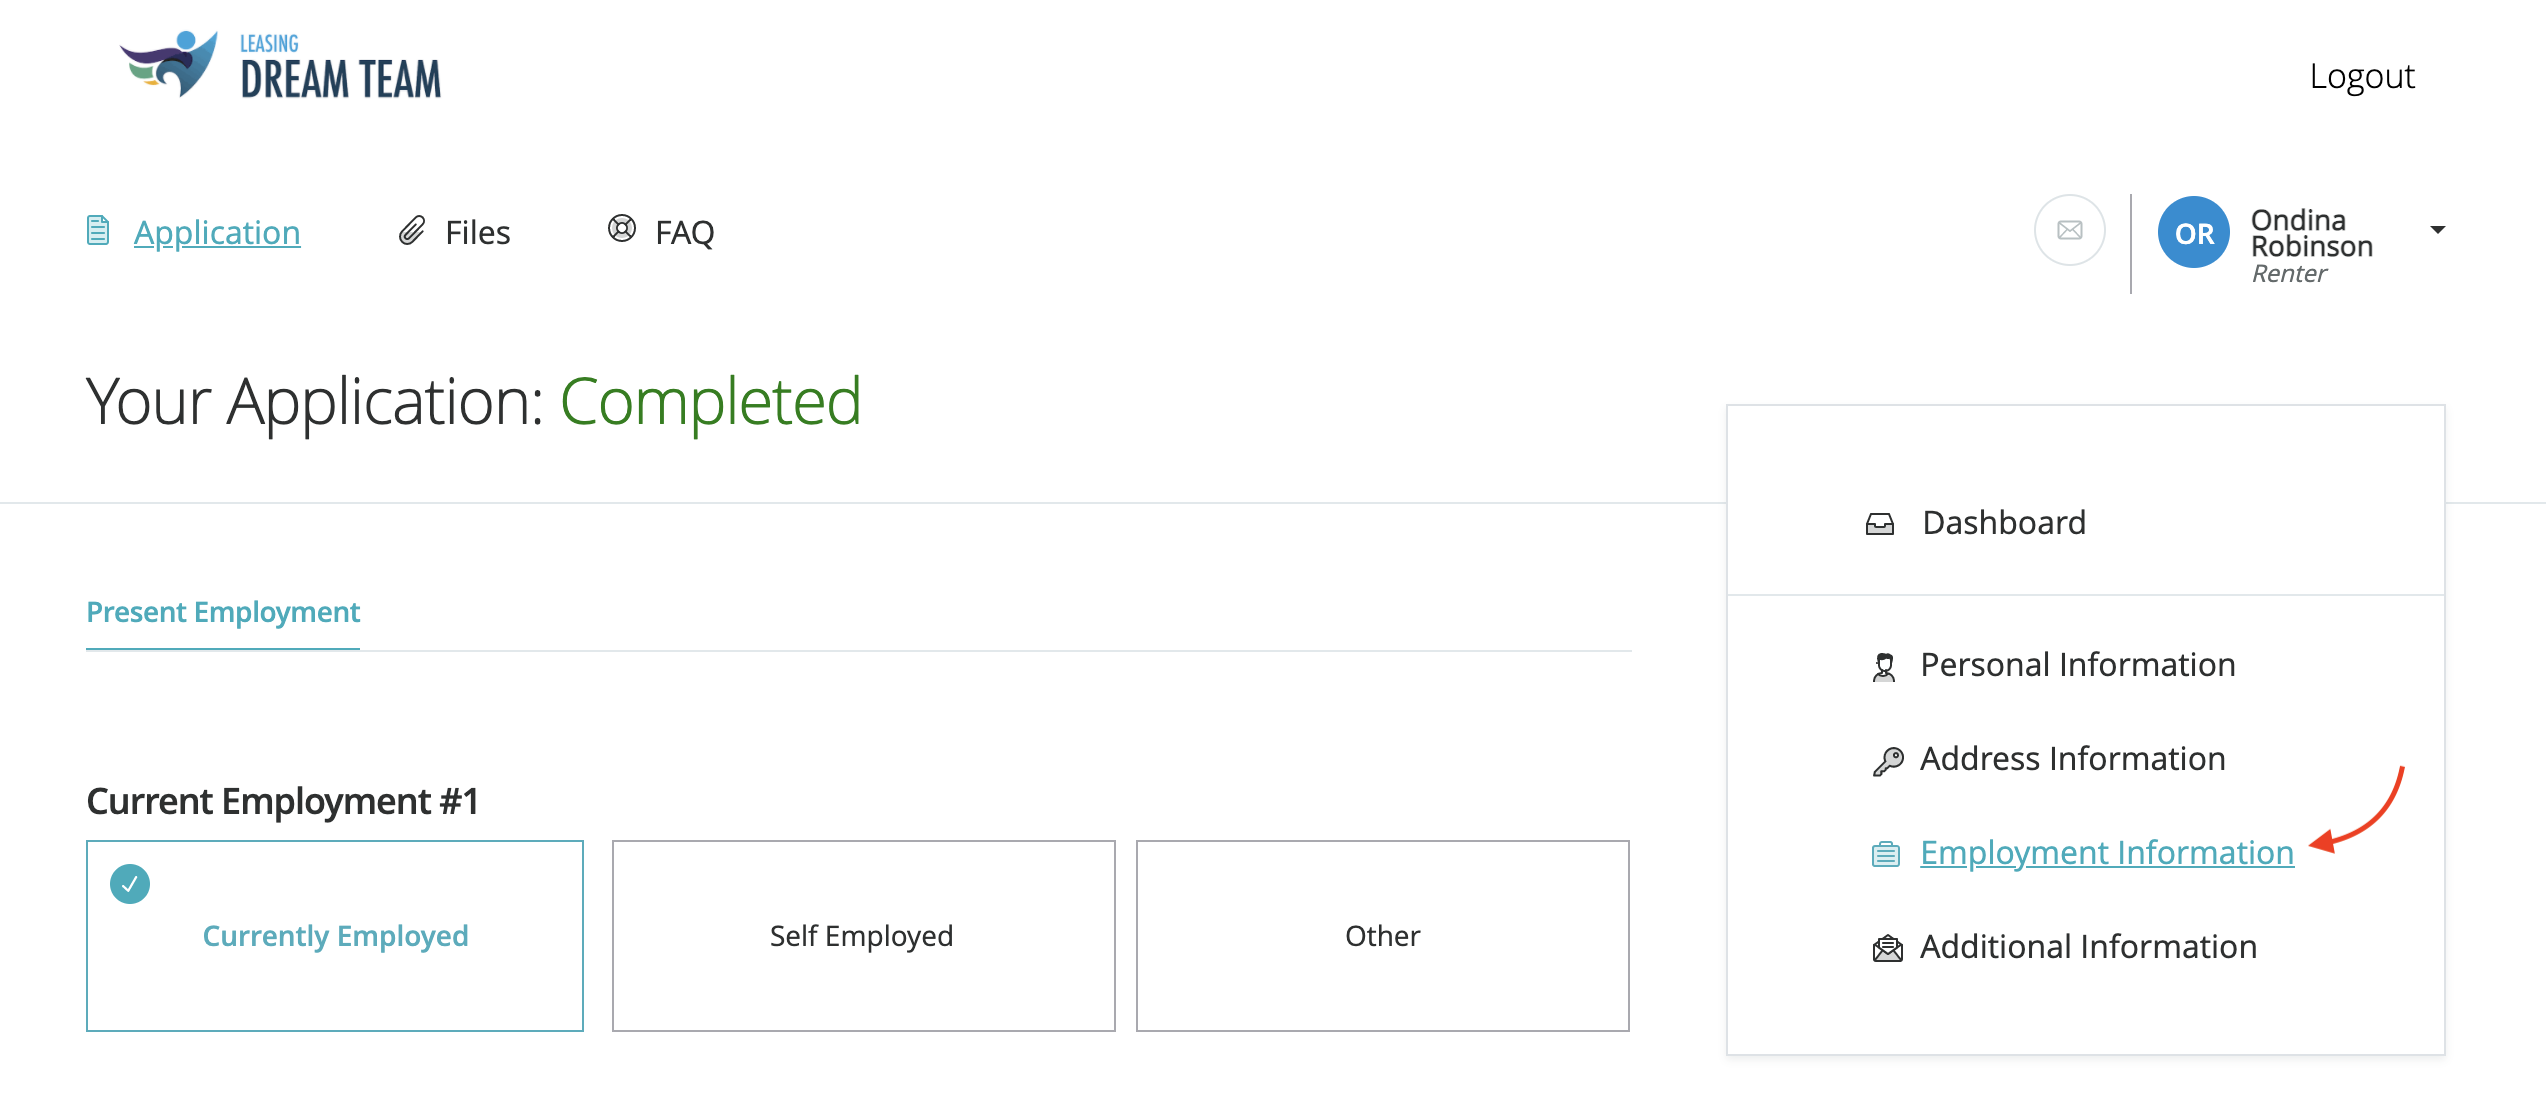Click the Application document icon
2546x1094 pixels.
point(98,231)
